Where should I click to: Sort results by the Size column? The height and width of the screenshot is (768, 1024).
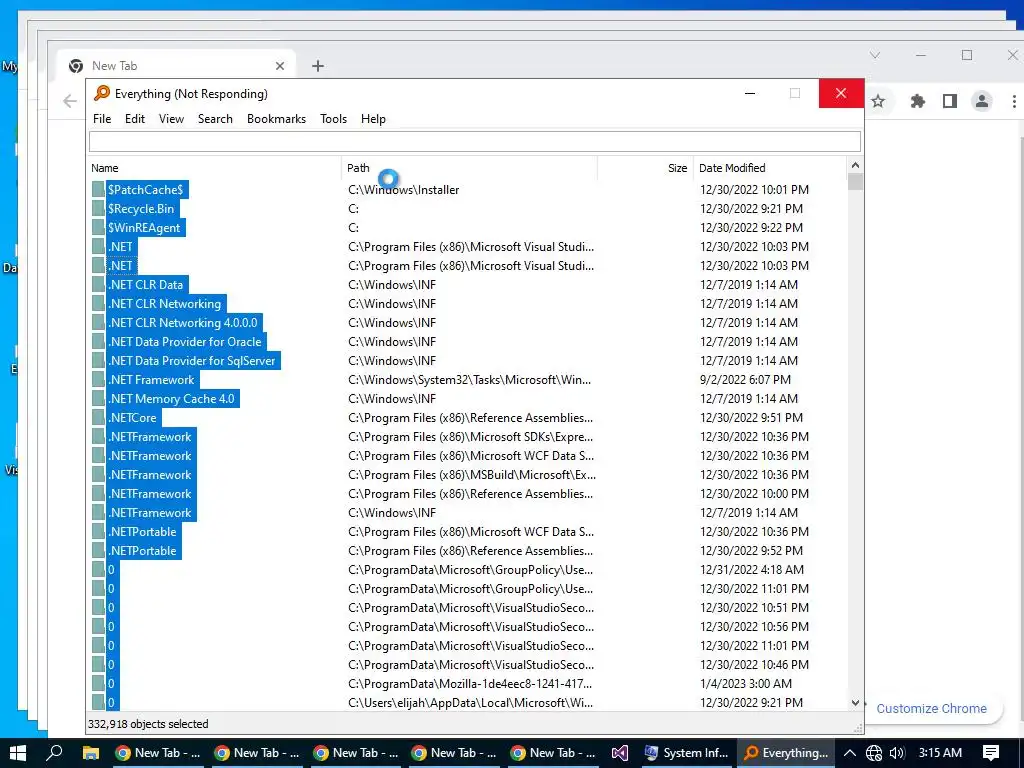point(645,168)
